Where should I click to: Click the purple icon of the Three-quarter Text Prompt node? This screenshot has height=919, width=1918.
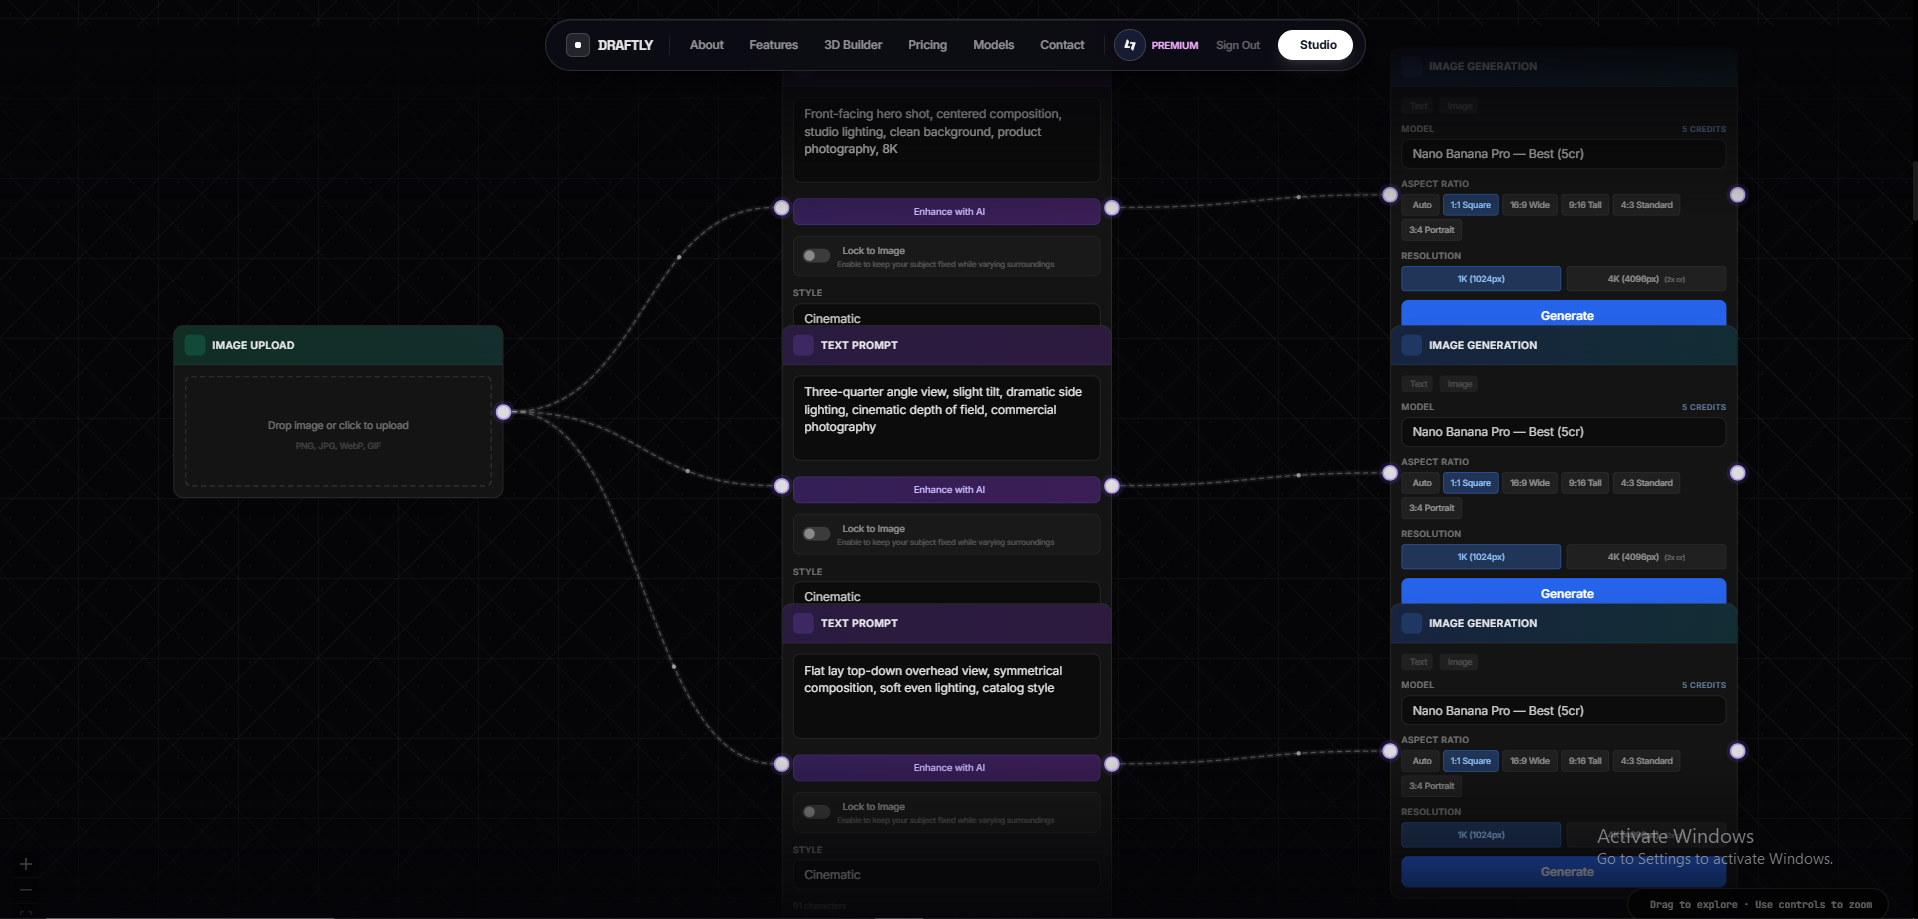coord(803,345)
